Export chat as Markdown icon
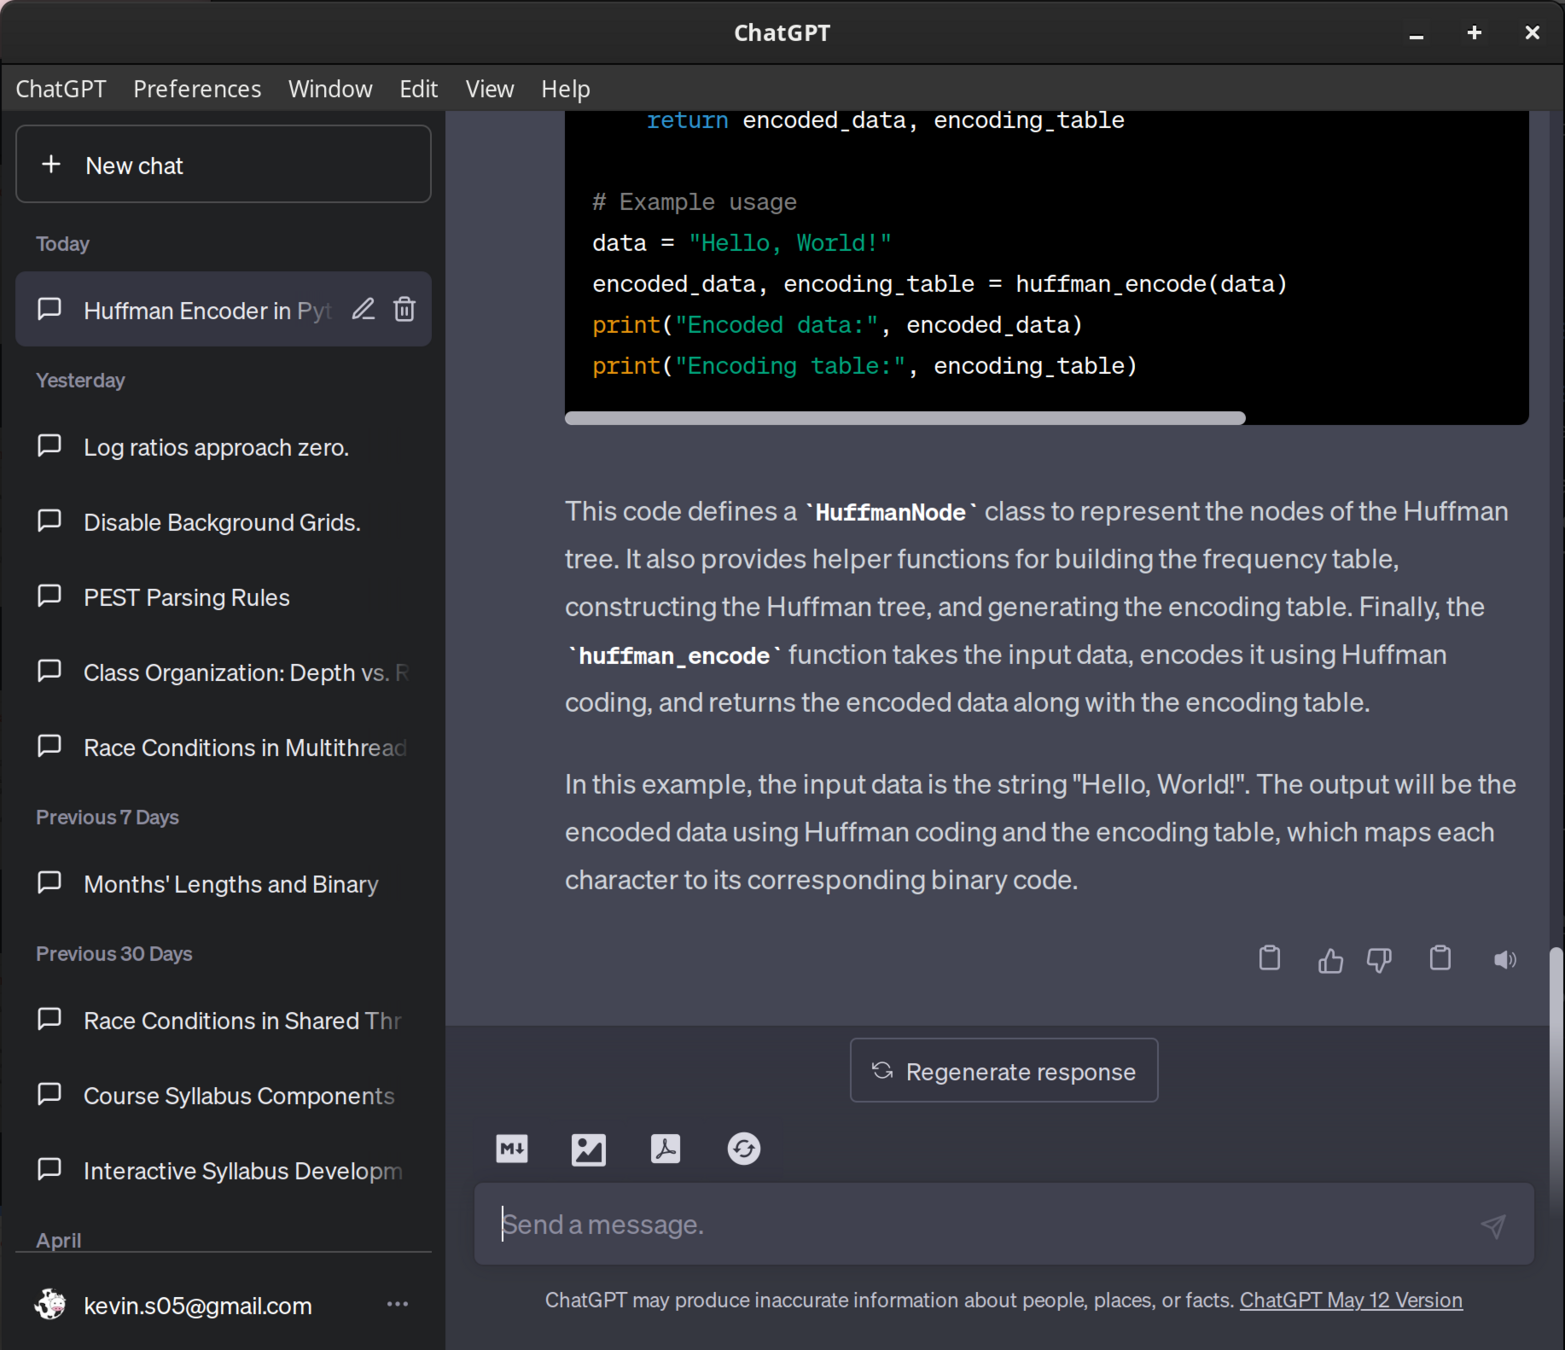 pos(512,1149)
